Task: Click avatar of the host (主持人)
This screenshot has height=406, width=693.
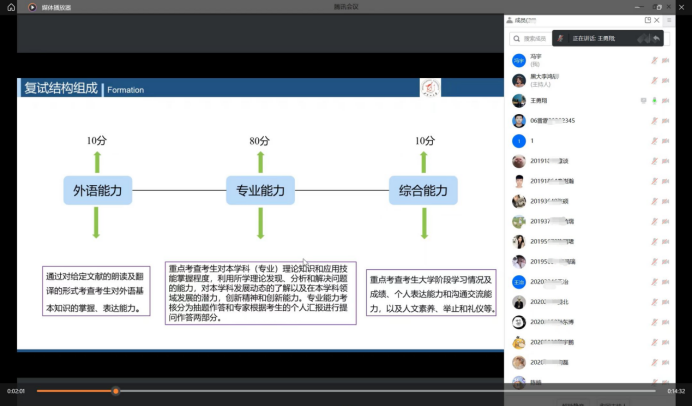Action: point(519,80)
